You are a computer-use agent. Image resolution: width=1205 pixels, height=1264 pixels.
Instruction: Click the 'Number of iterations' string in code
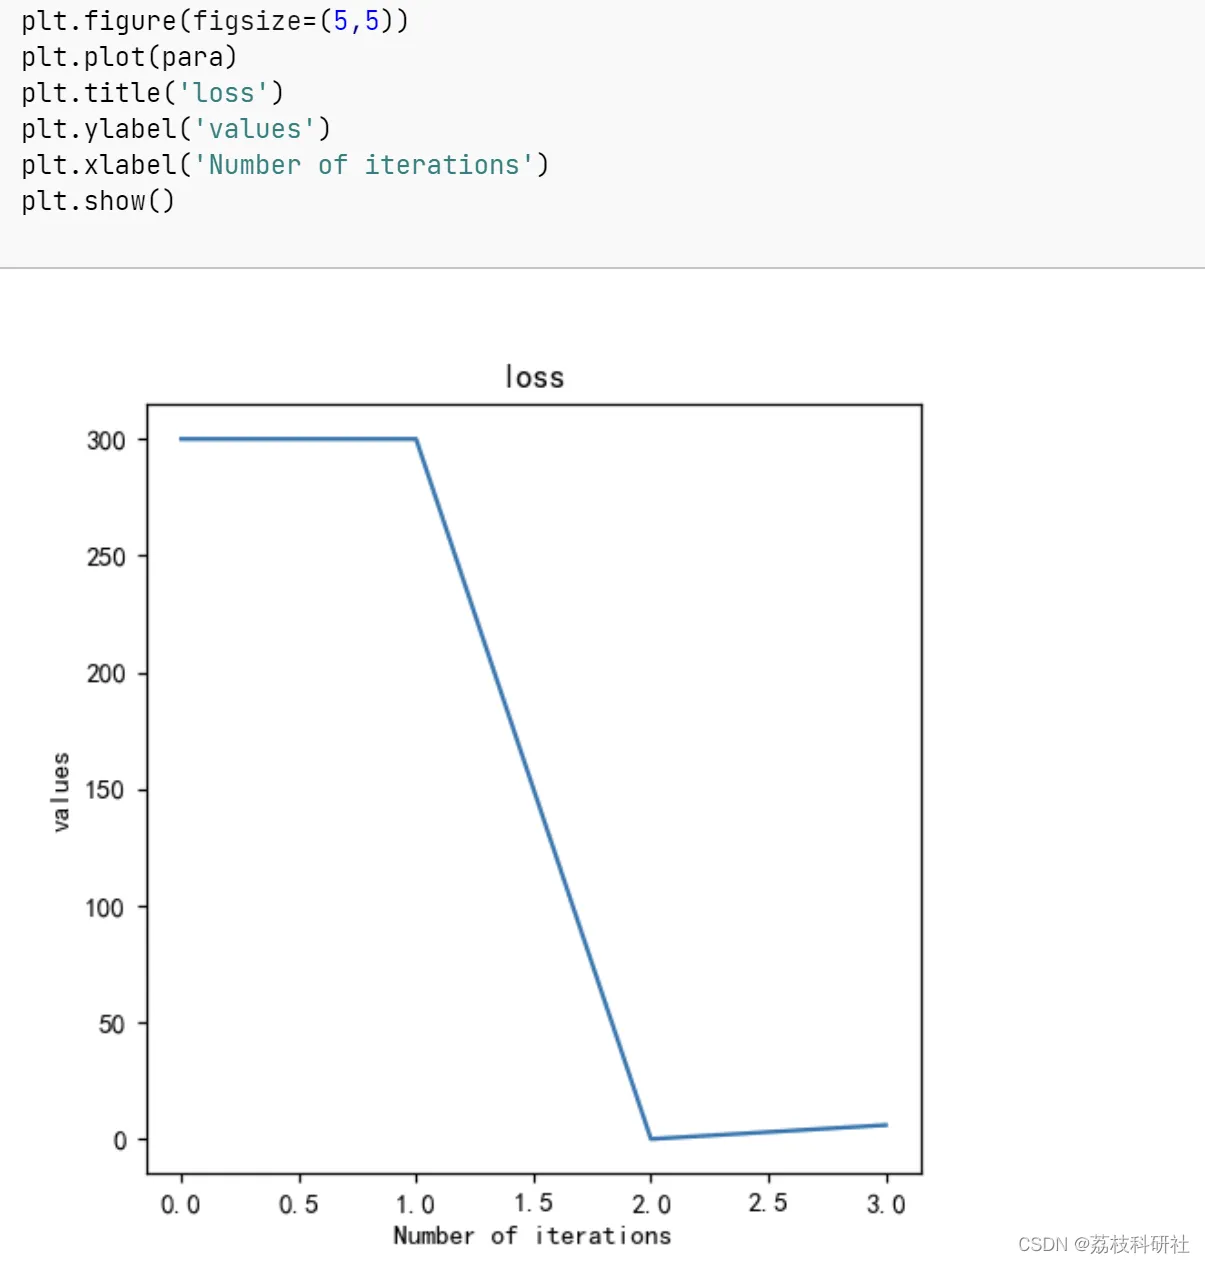click(x=364, y=165)
